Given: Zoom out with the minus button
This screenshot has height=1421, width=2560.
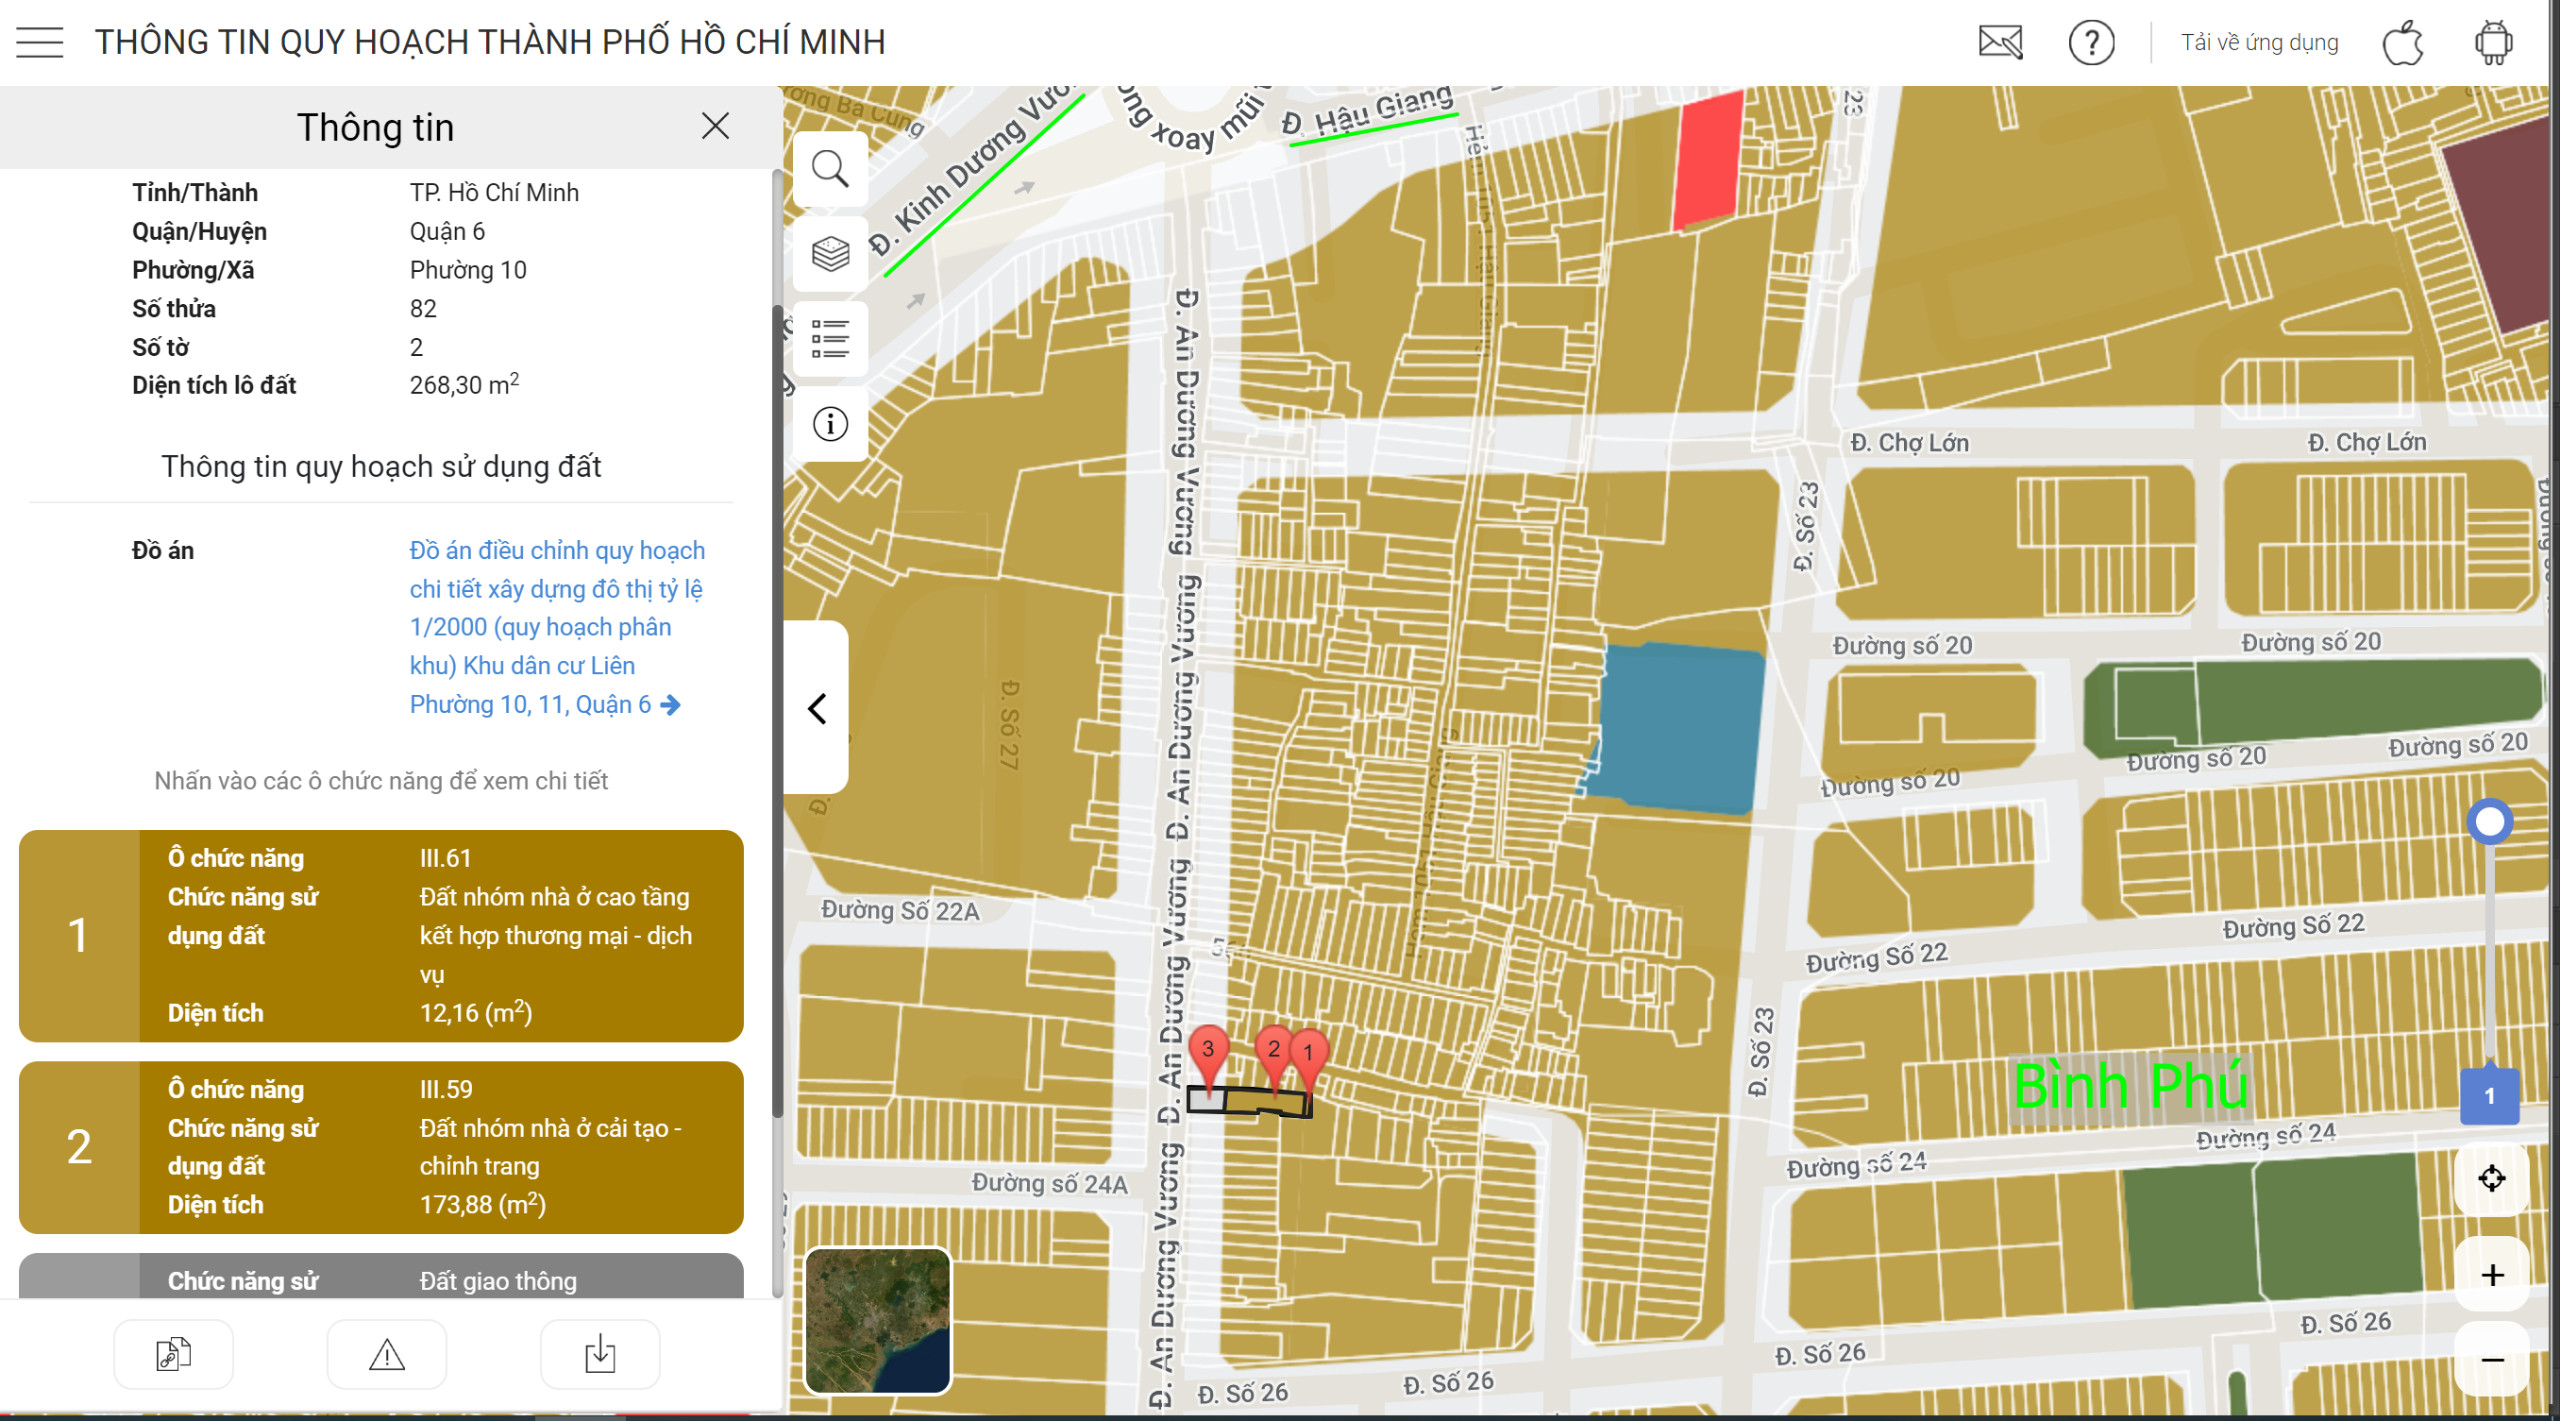Looking at the screenshot, I should coord(2492,1360).
